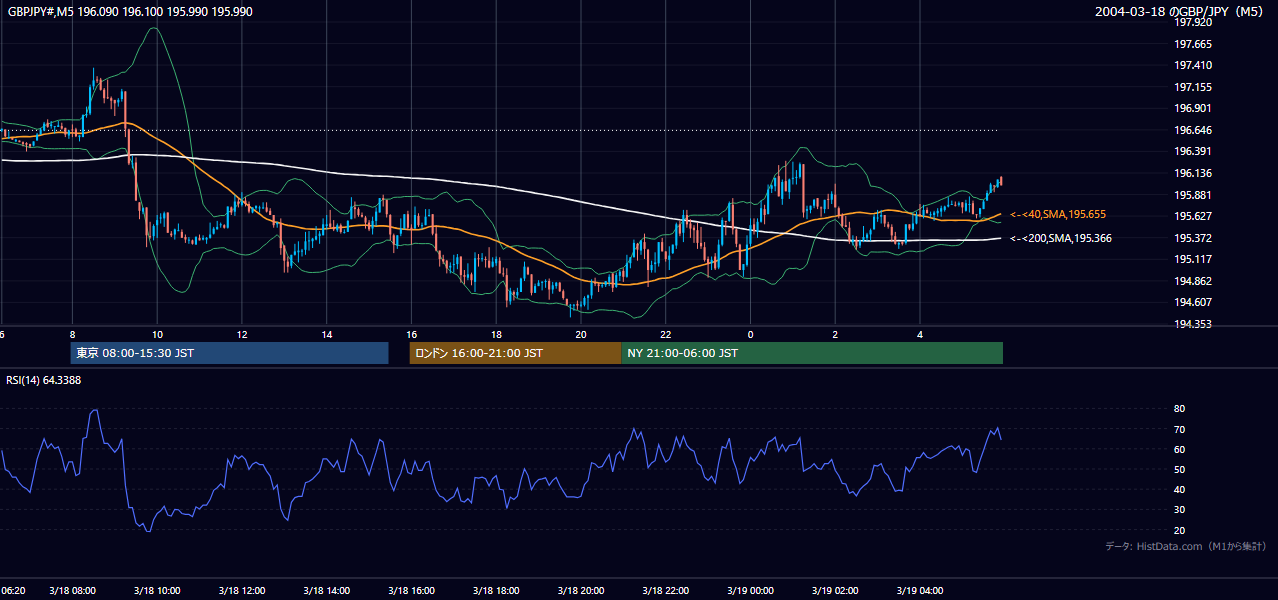The image size is (1278, 600).
Task: Click hour tick 16 under the price chart
Action: coord(412,334)
